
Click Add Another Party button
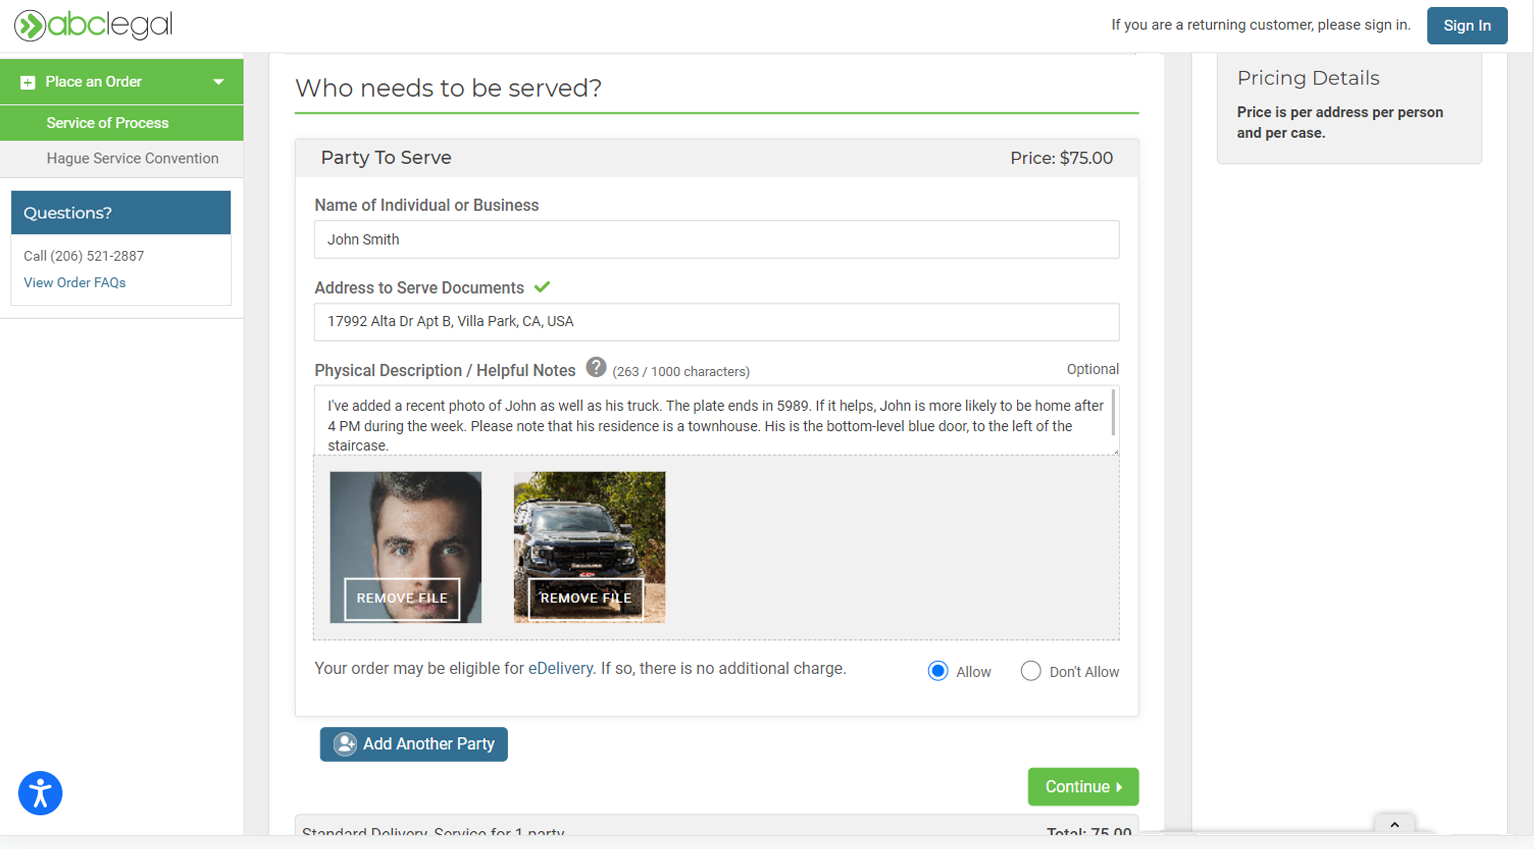pos(414,744)
